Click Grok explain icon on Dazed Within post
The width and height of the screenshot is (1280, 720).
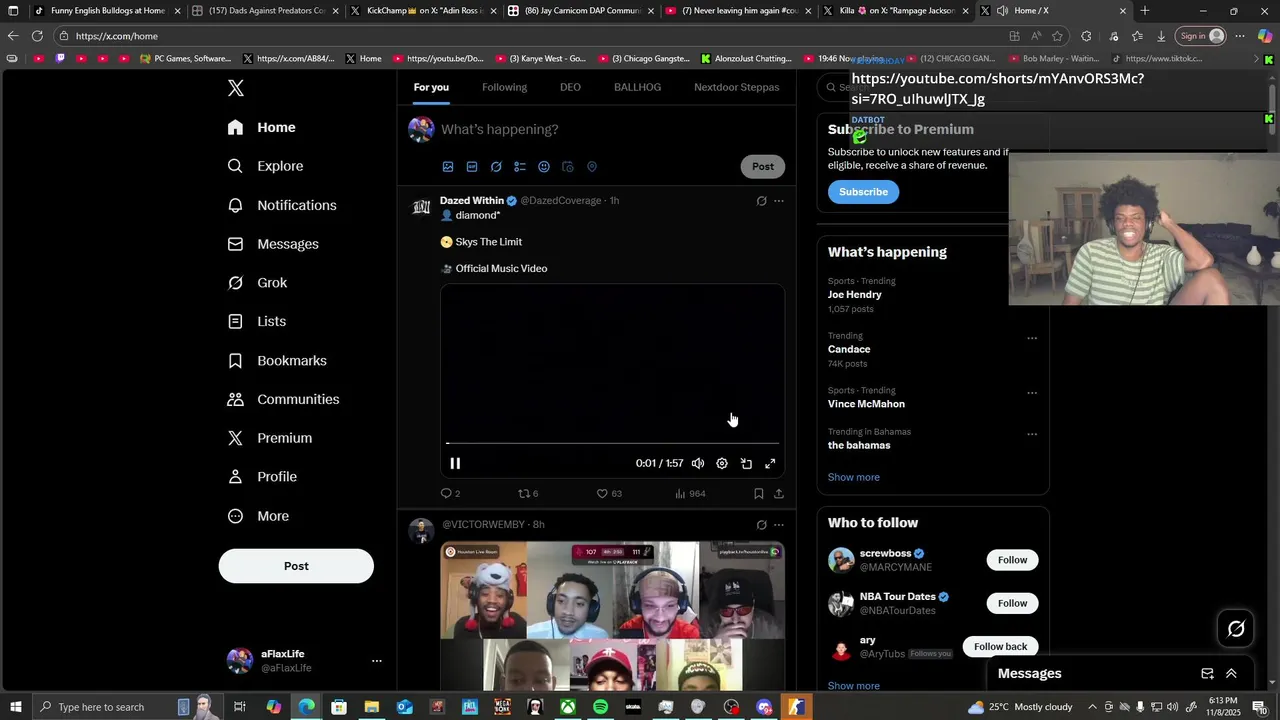coord(761,201)
